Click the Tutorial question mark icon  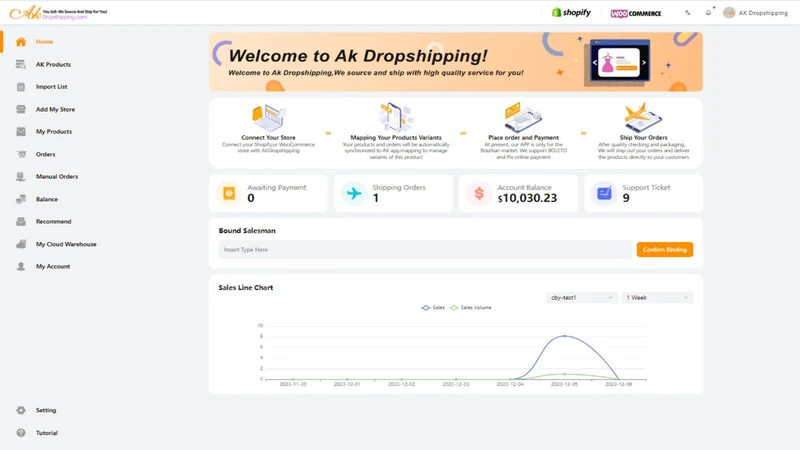(21, 433)
